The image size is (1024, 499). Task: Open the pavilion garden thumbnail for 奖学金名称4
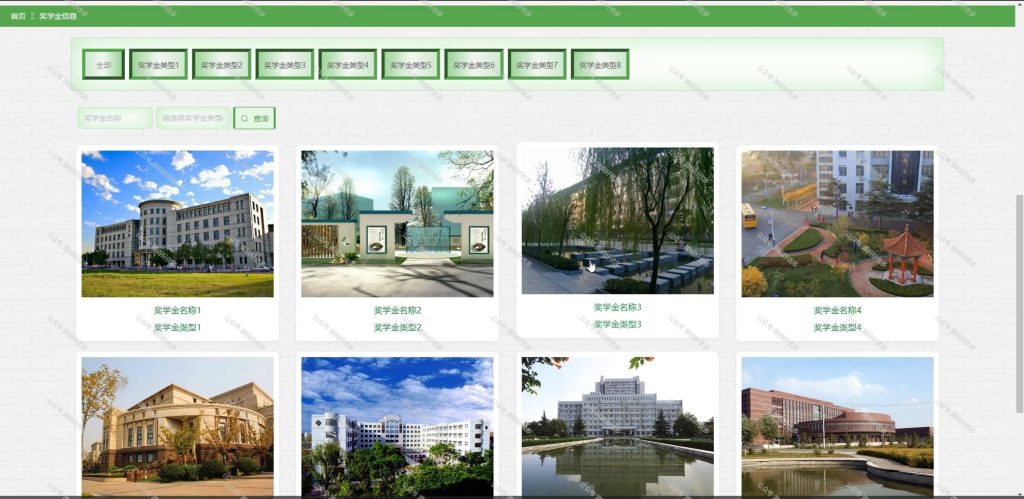pyautogui.click(x=837, y=224)
